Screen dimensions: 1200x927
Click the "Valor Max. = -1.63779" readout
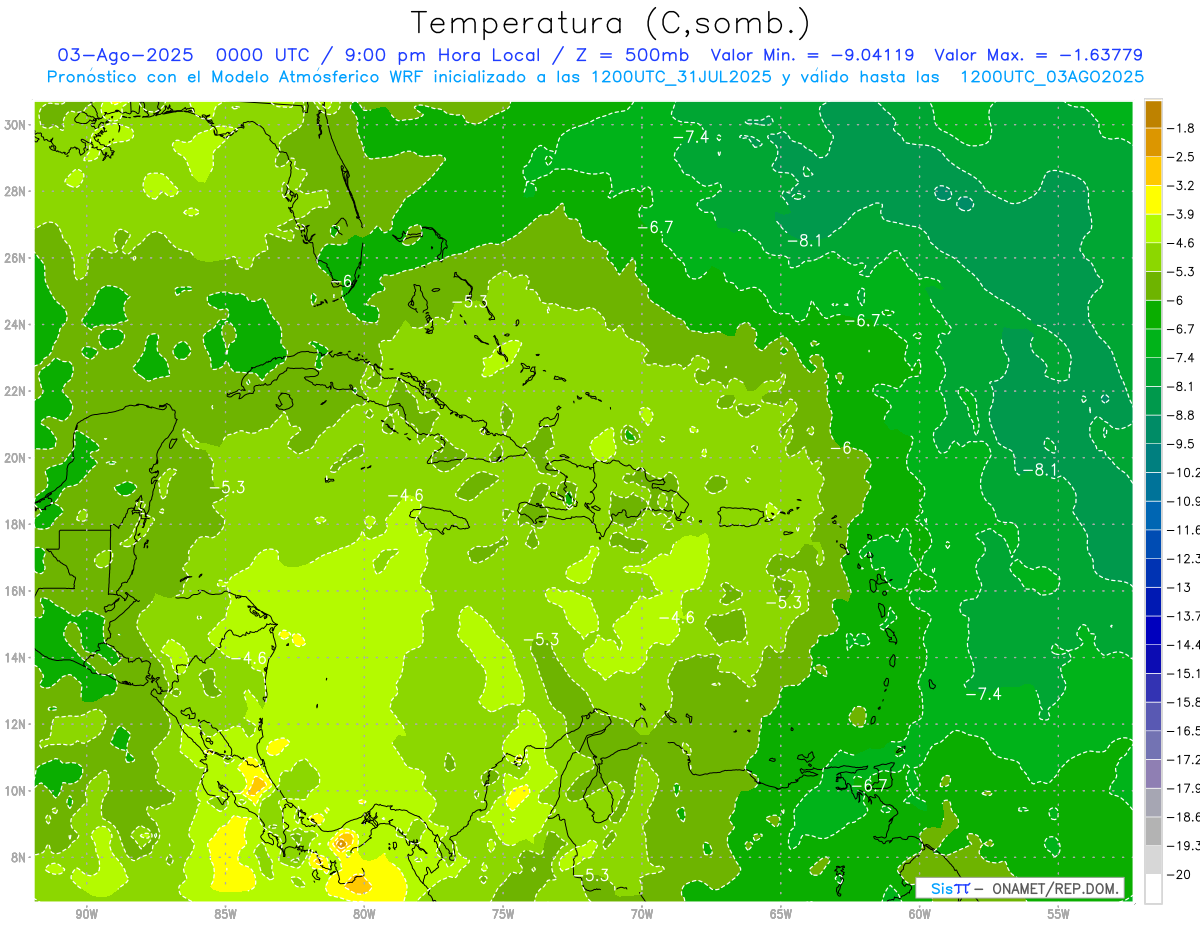tap(1038, 55)
